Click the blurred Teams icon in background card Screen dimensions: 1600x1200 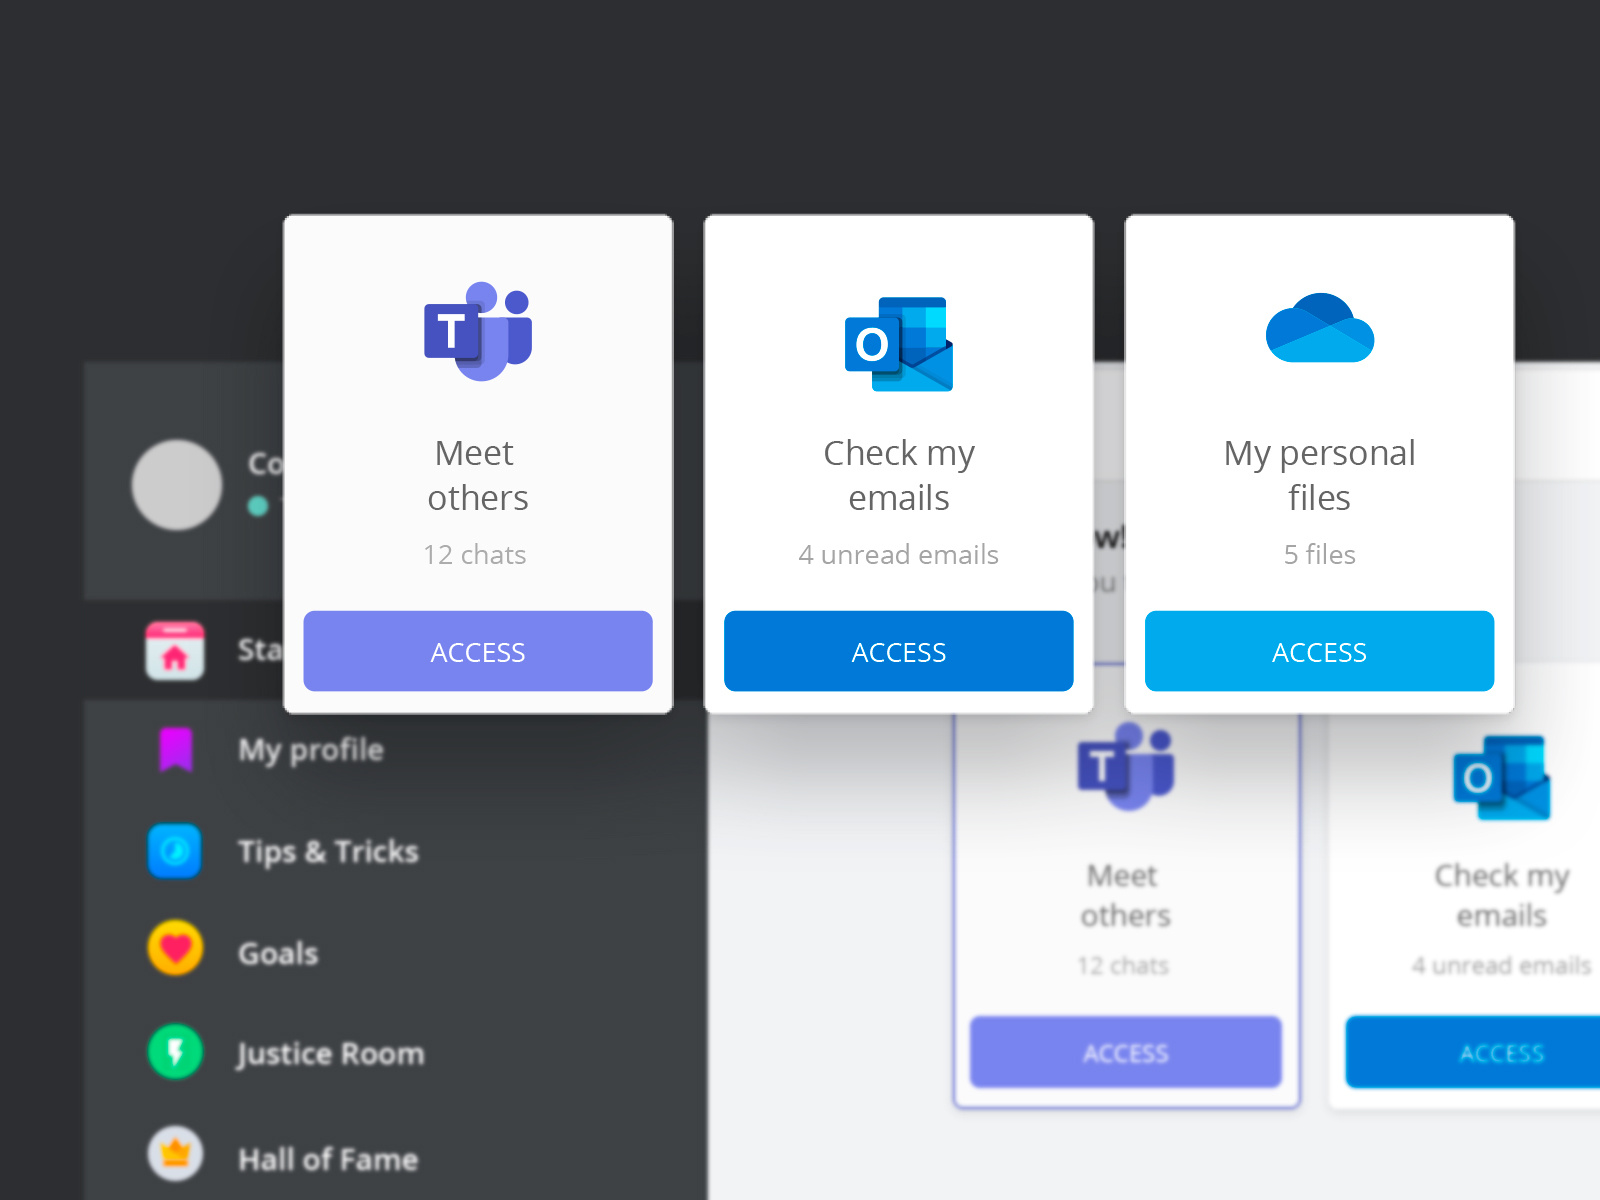point(1126,766)
